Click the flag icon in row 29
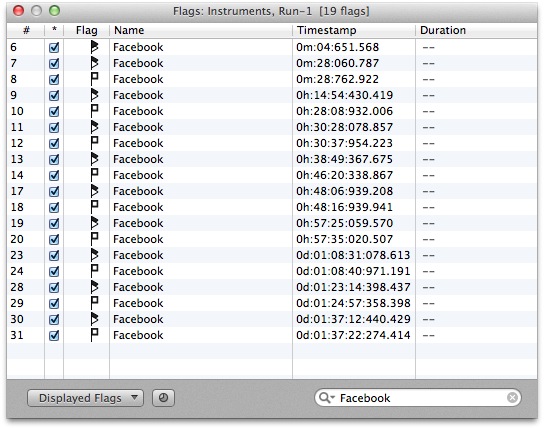This screenshot has height=429, width=544. (x=94, y=303)
